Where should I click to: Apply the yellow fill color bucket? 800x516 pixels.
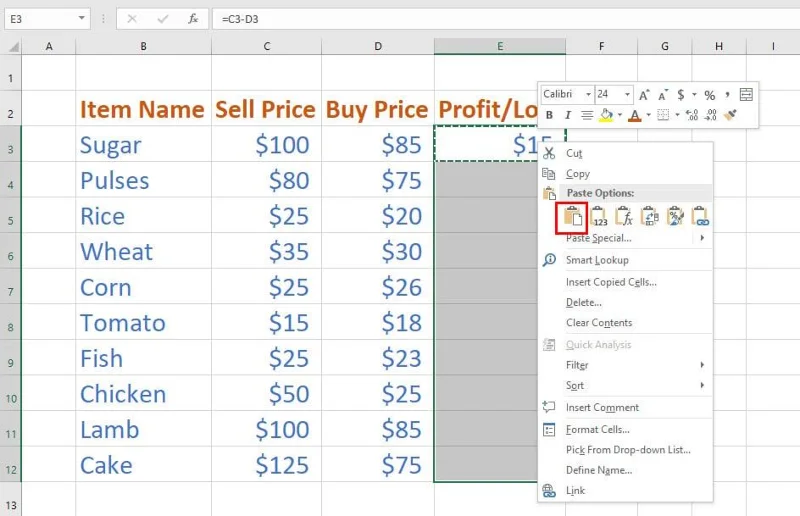click(x=606, y=115)
